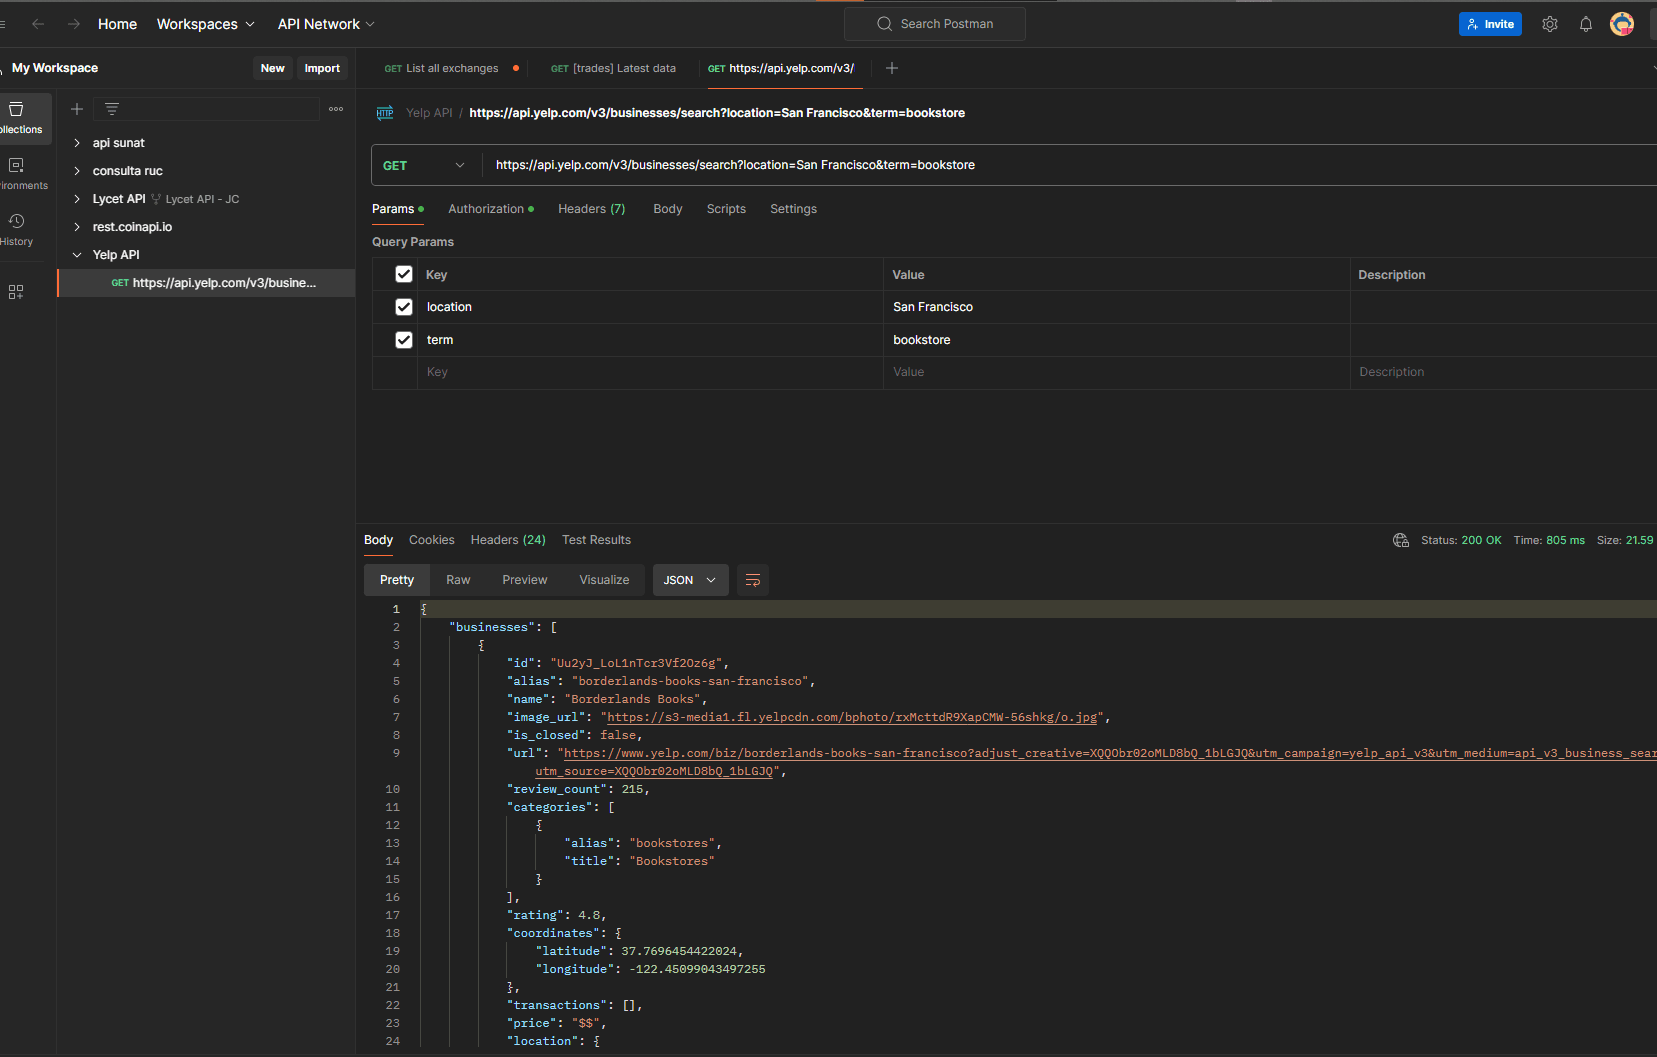Uncheck the term query param
The width and height of the screenshot is (1657, 1057).
(x=404, y=340)
